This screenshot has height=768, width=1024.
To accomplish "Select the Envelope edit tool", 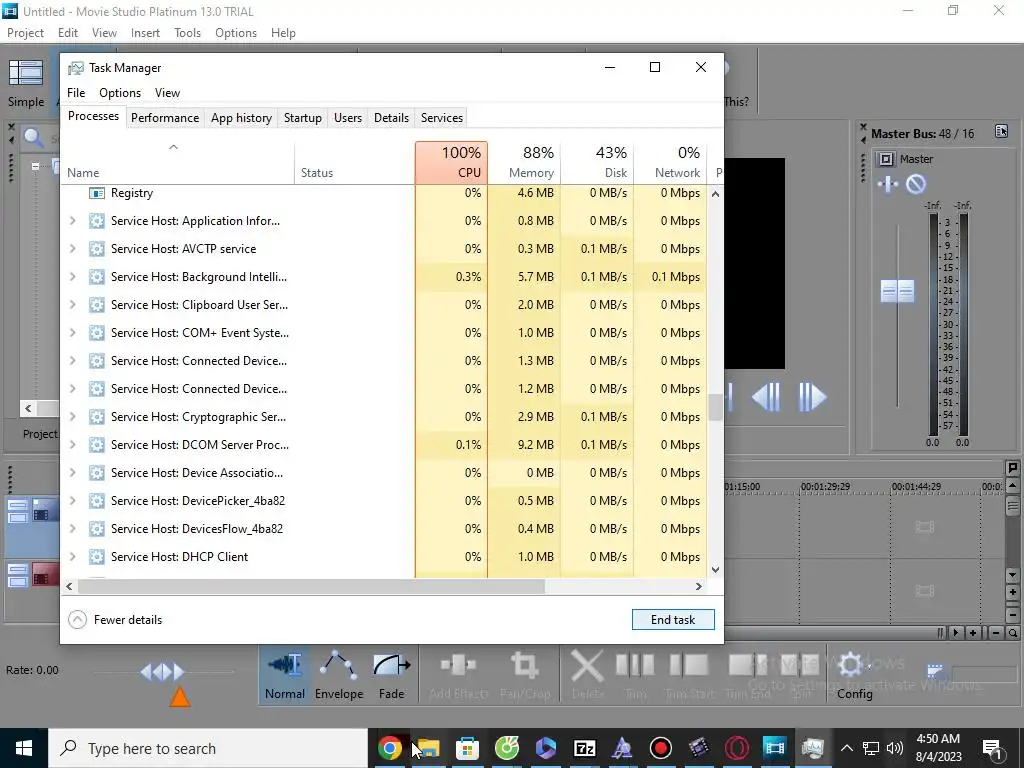I will coord(338,677).
